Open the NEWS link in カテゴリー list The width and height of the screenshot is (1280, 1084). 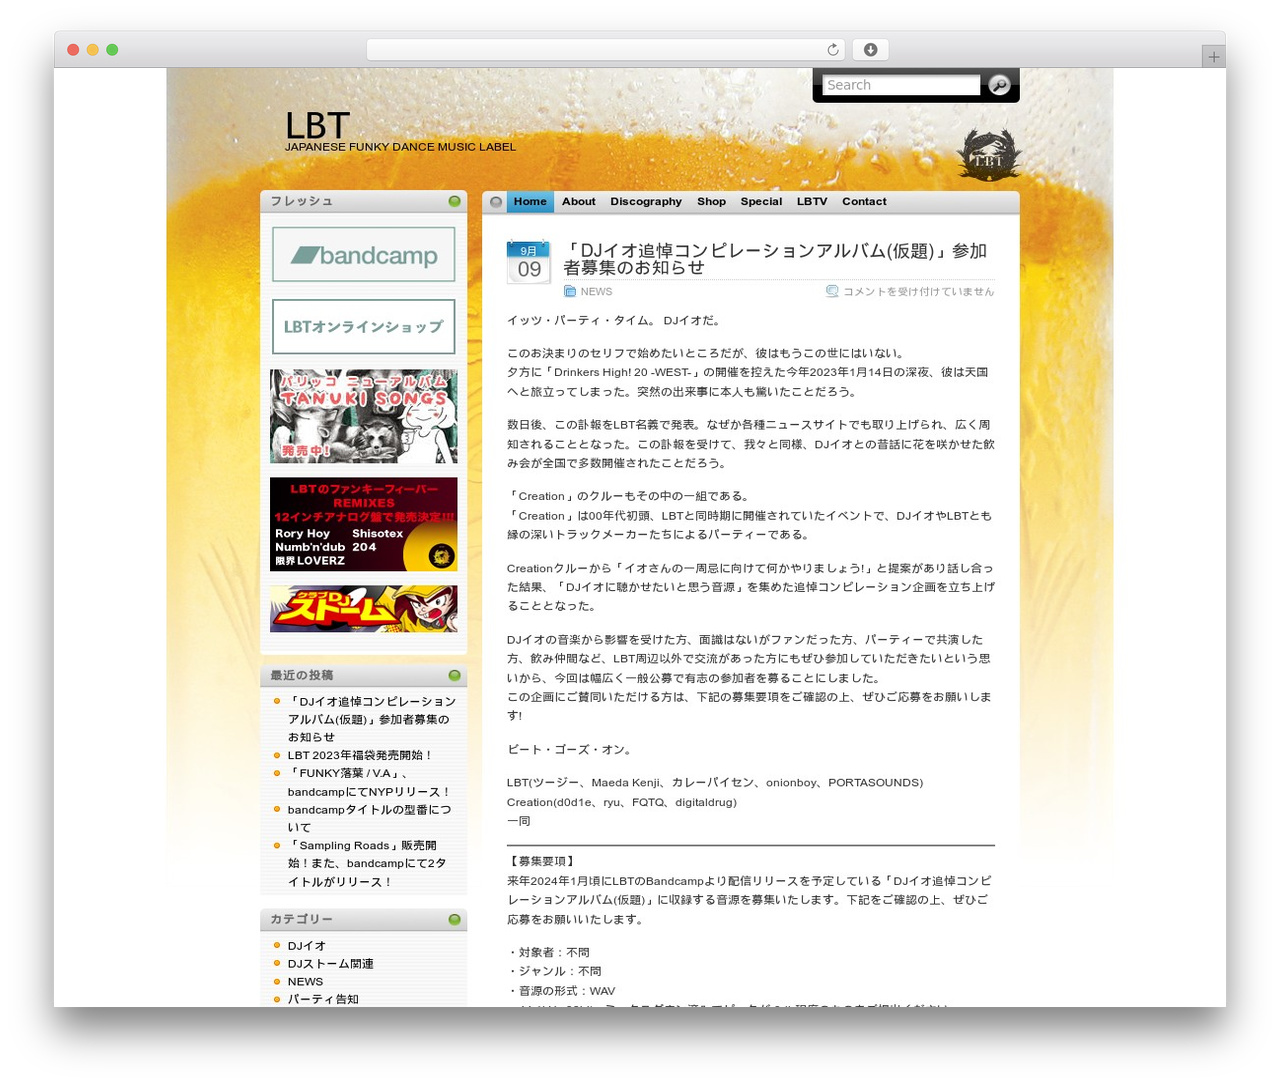[305, 981]
